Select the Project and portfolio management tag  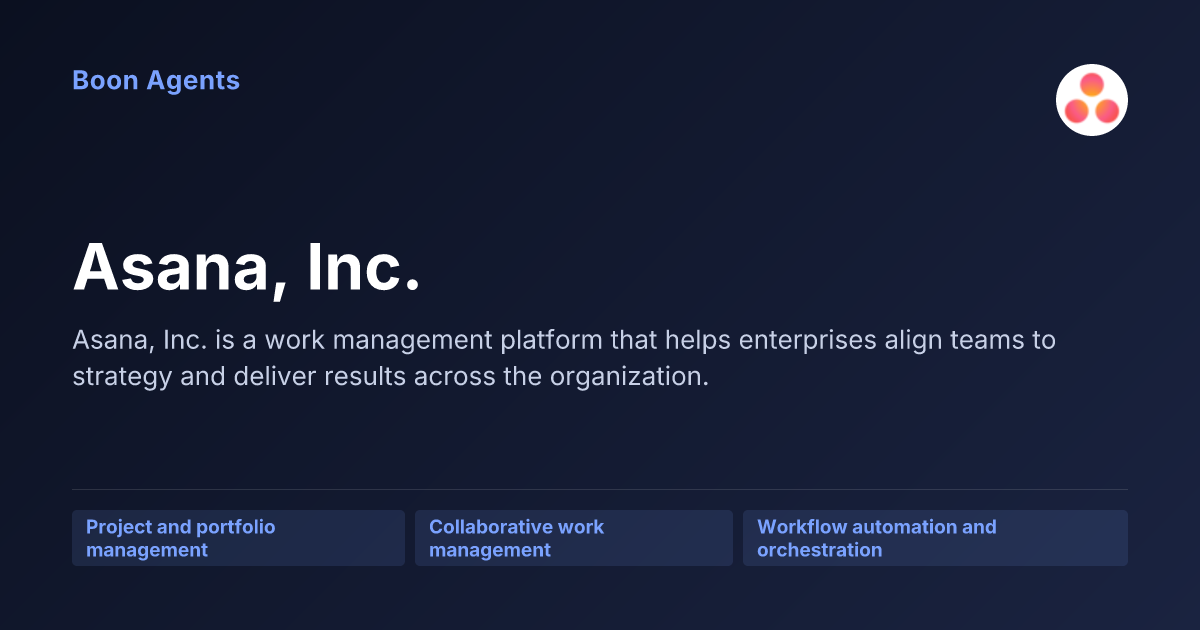coord(238,538)
